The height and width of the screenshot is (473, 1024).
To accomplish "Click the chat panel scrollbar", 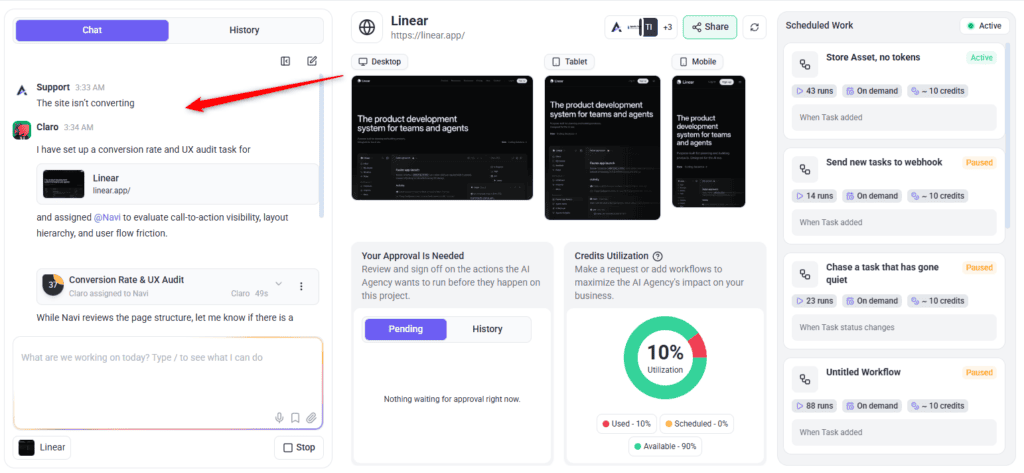I will pos(321,147).
